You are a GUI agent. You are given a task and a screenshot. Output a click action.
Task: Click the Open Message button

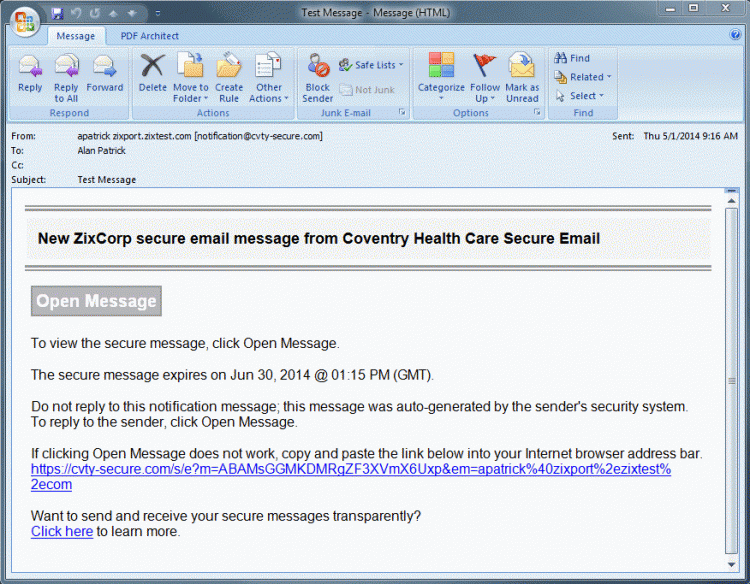(x=96, y=301)
